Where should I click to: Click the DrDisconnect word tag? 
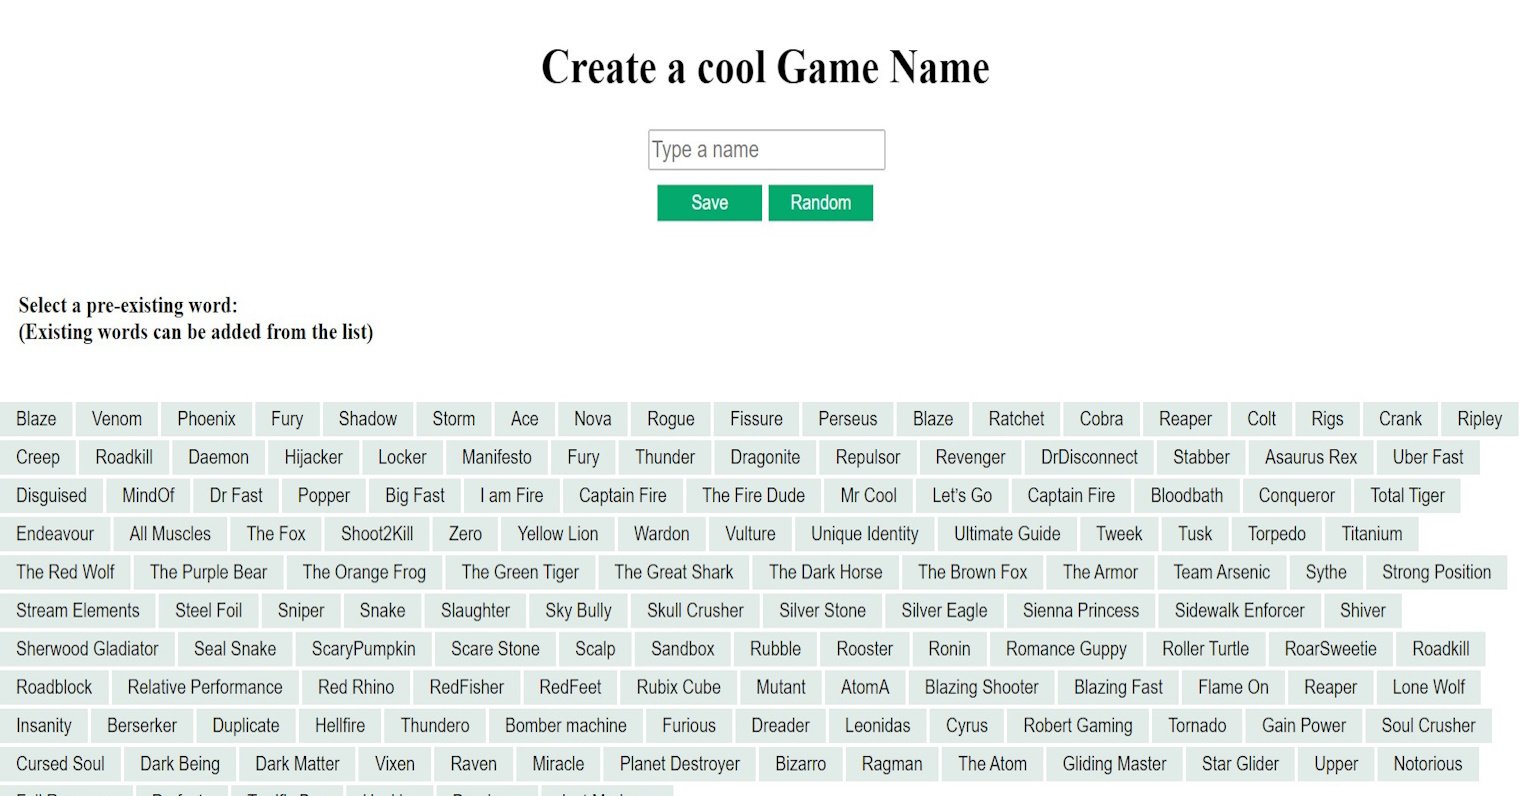1089,457
